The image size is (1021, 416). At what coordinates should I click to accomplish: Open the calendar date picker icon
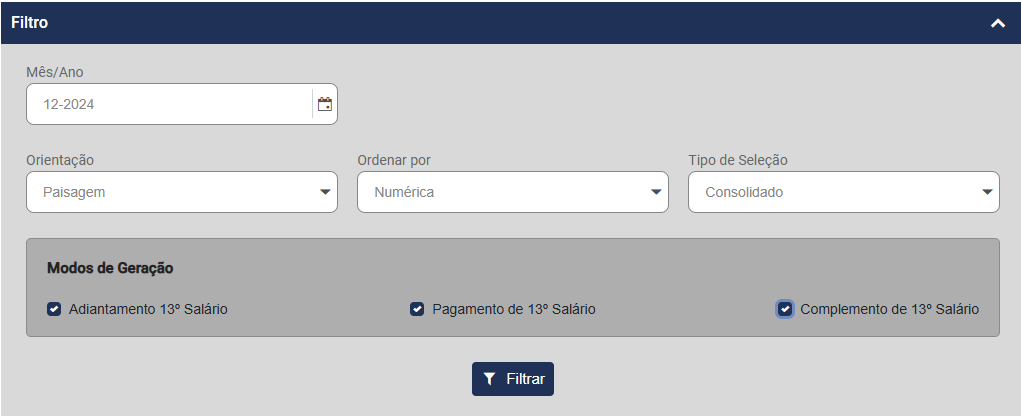point(324,104)
